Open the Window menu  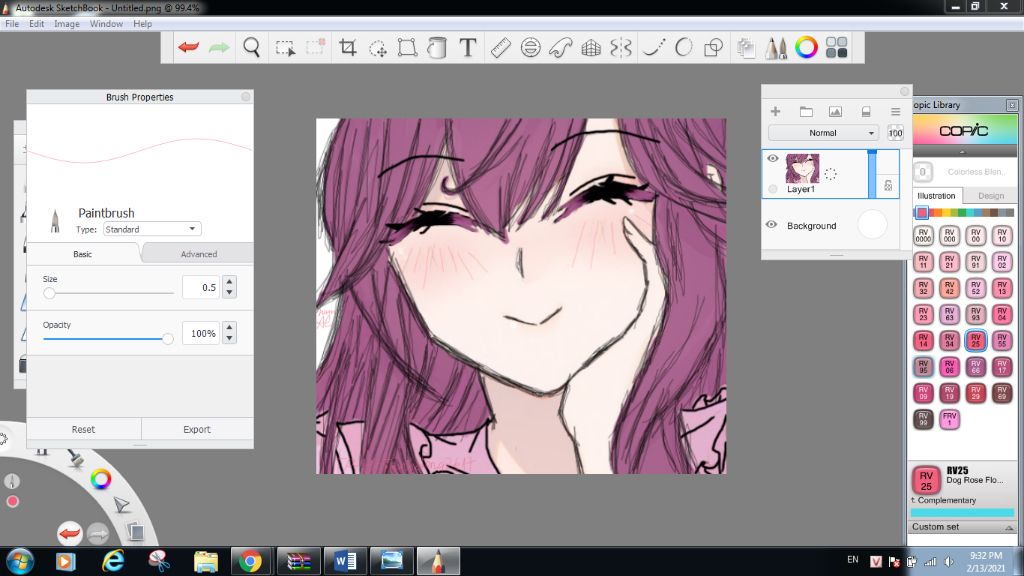106,24
